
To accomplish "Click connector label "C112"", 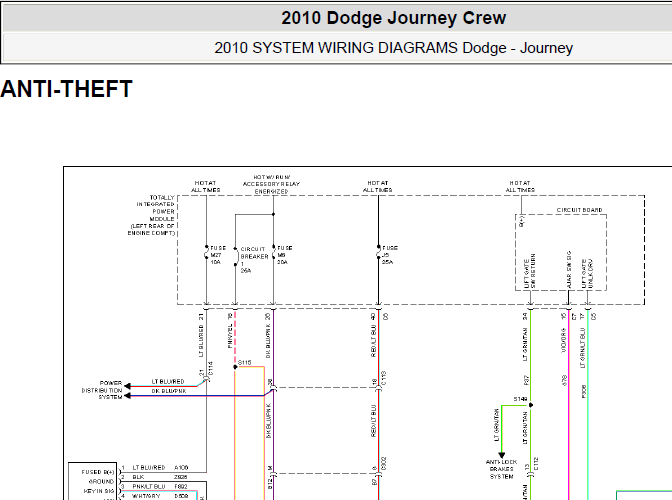I will point(536,464).
